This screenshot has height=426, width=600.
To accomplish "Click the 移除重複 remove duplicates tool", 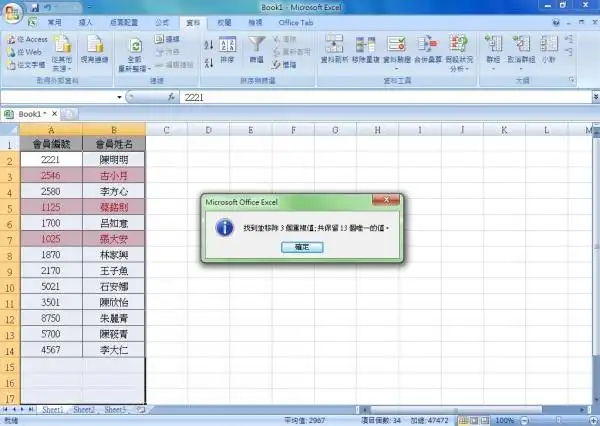I will coord(365,49).
